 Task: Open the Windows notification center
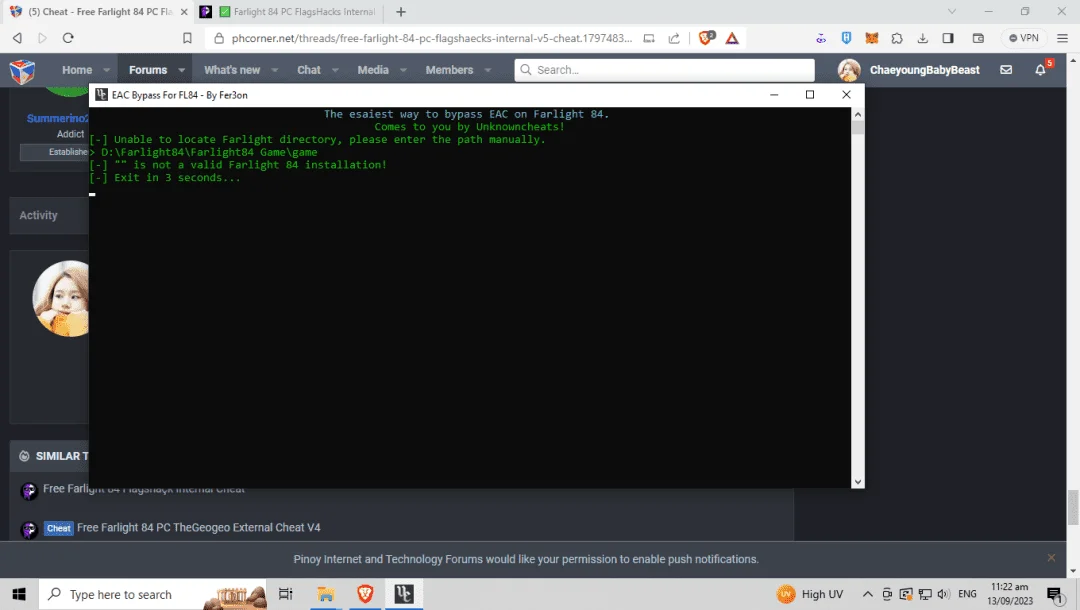click(1055, 594)
